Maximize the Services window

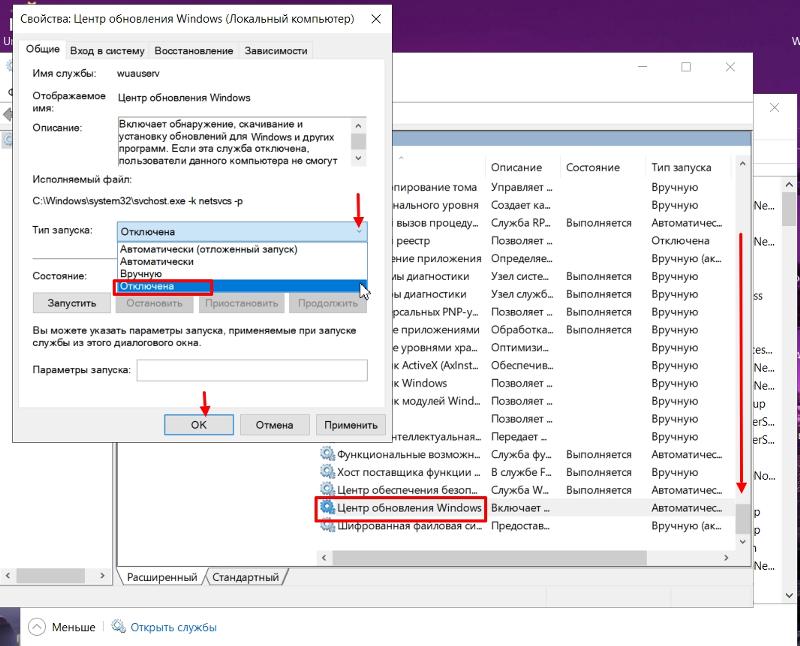click(686, 67)
